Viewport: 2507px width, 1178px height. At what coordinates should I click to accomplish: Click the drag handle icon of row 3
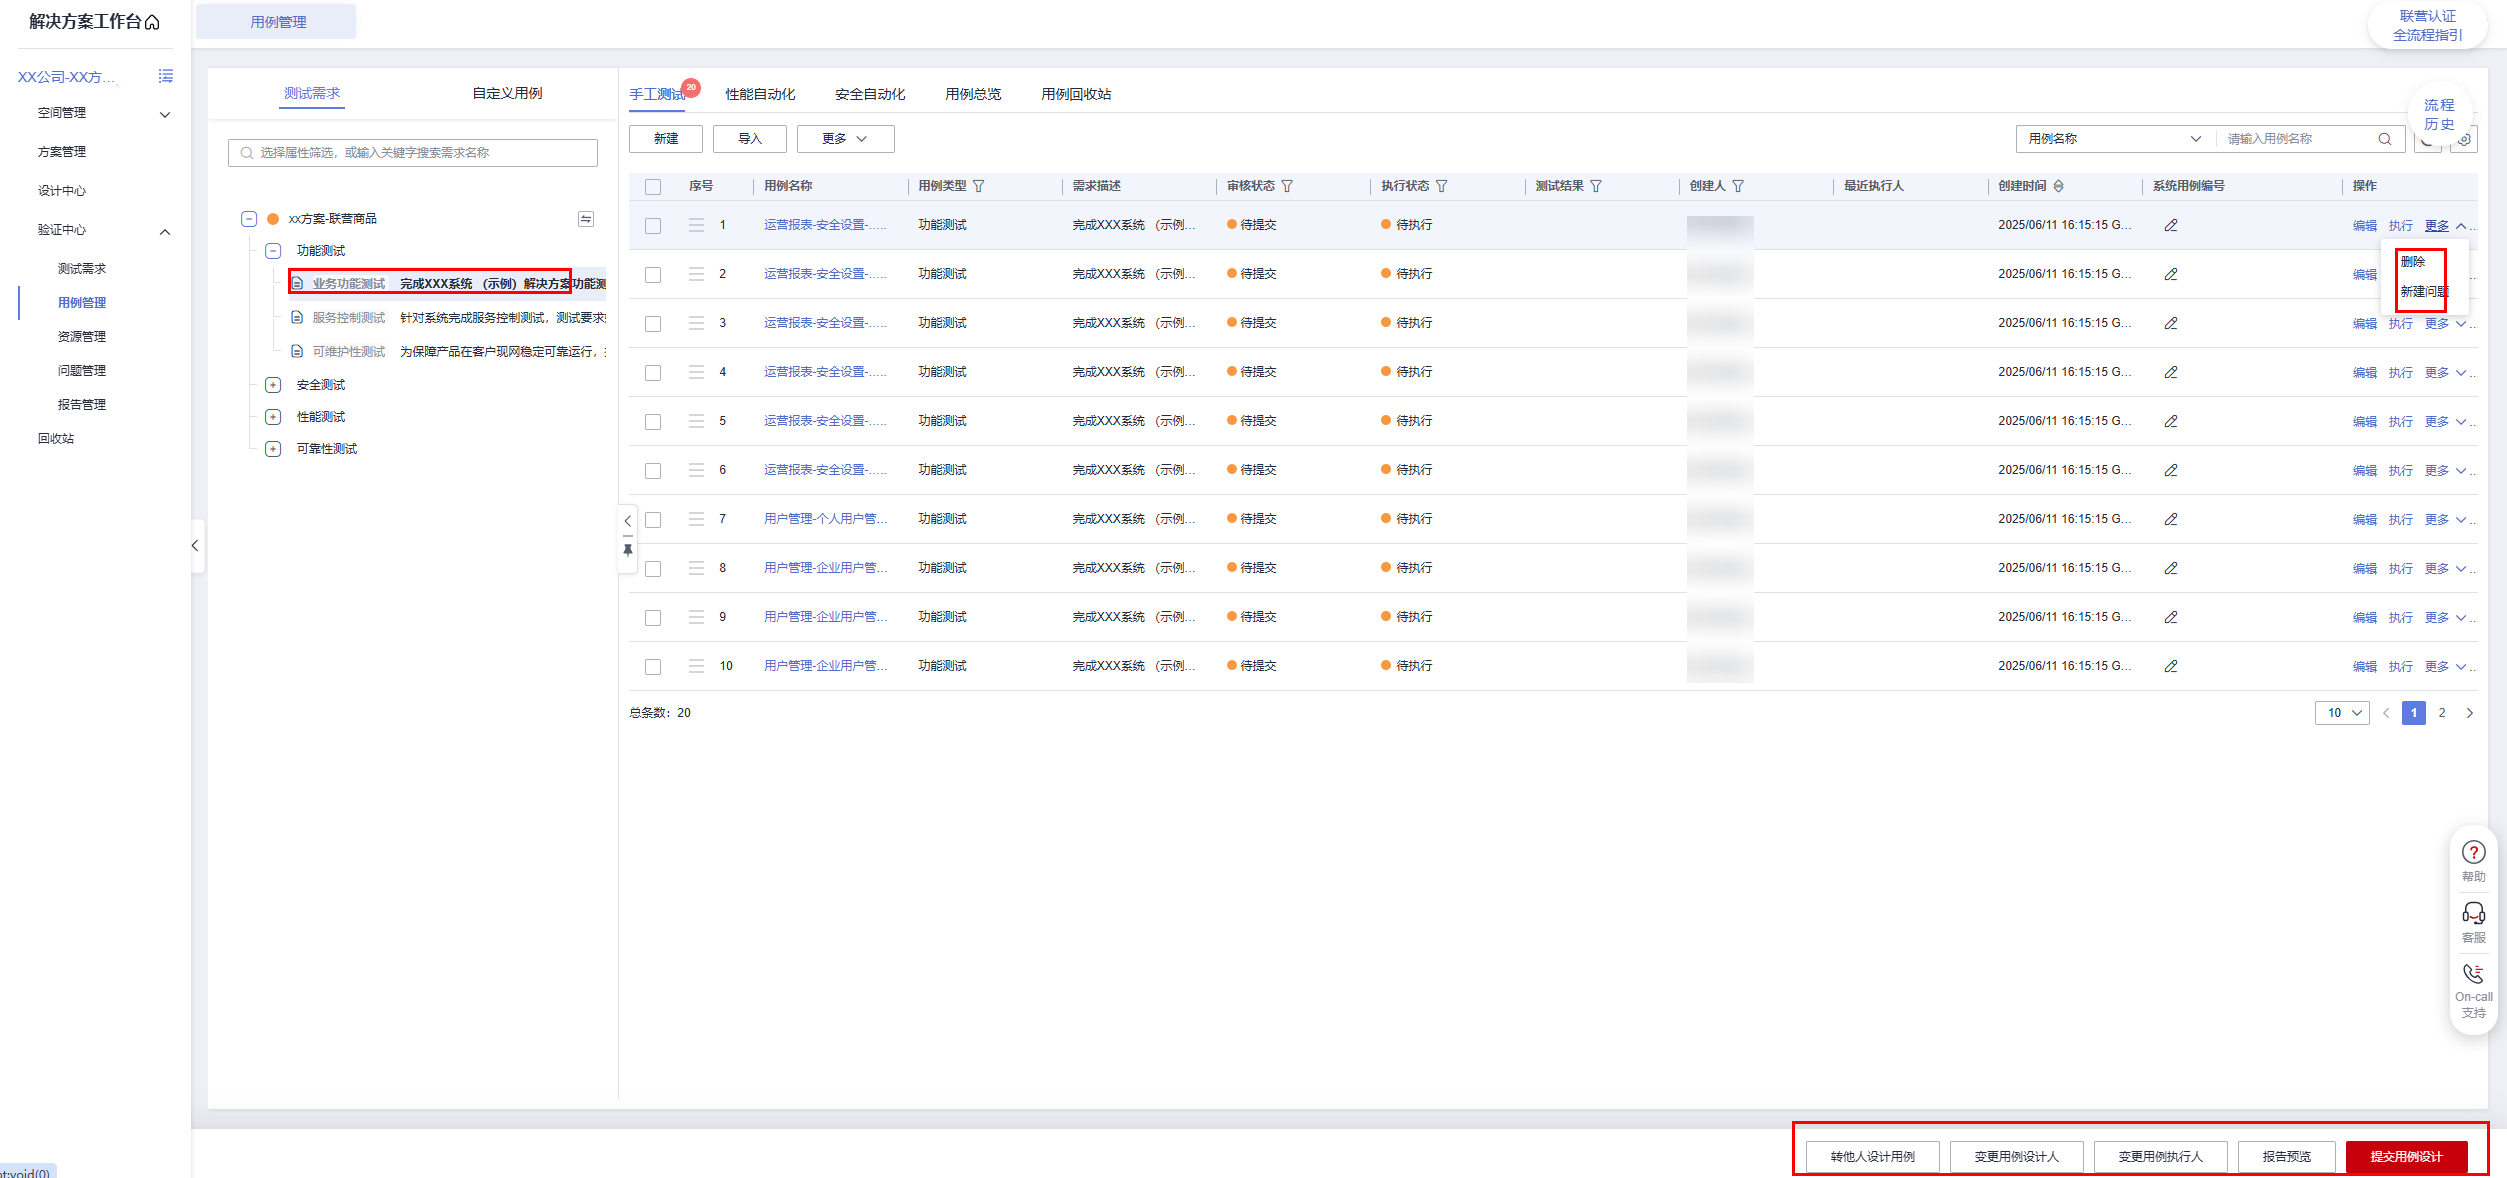(x=697, y=323)
